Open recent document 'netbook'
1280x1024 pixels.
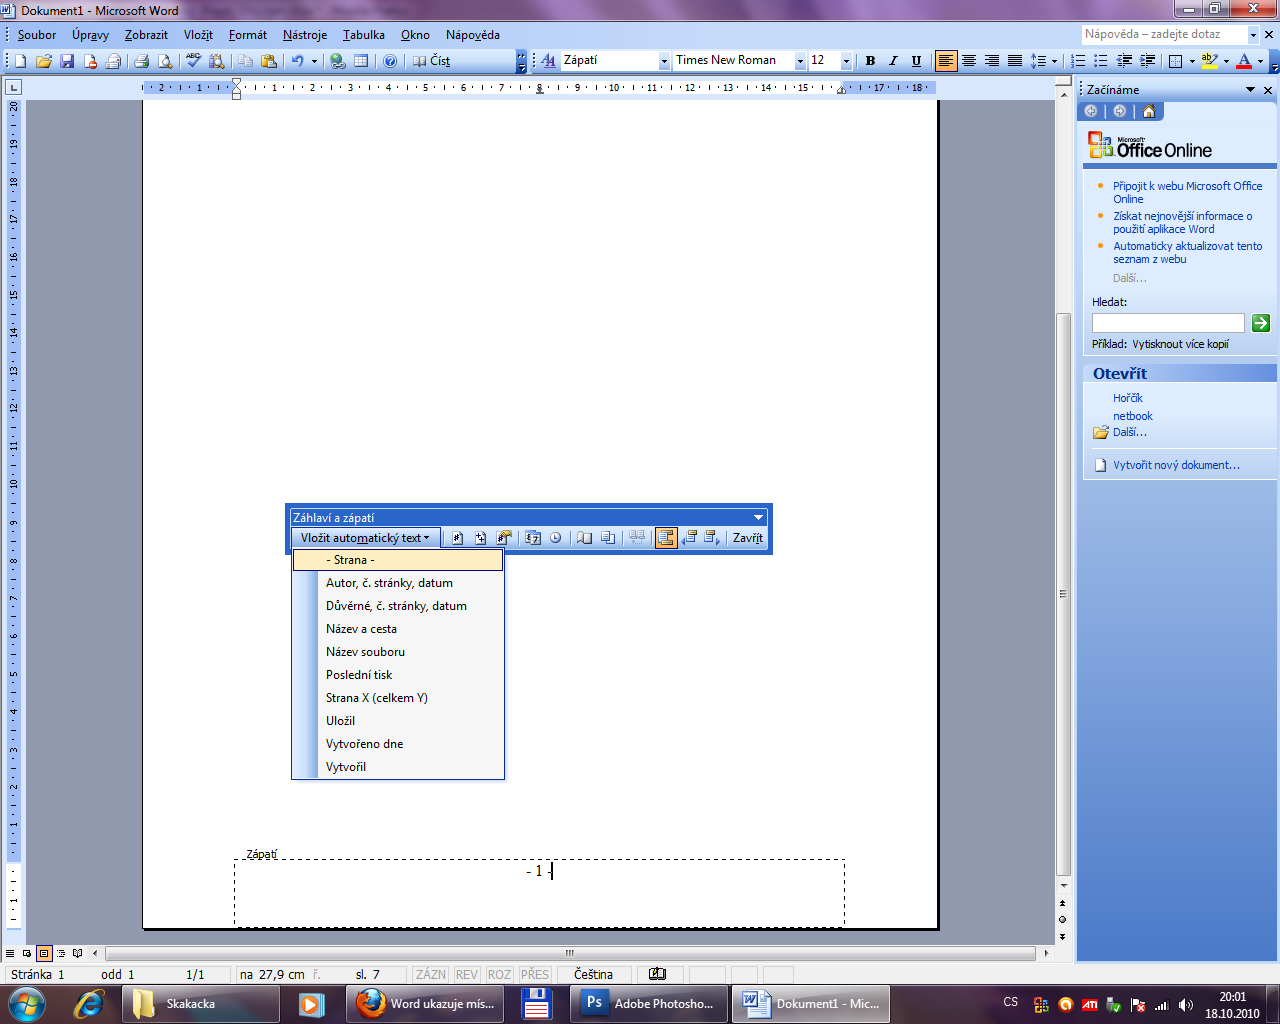(x=1133, y=416)
